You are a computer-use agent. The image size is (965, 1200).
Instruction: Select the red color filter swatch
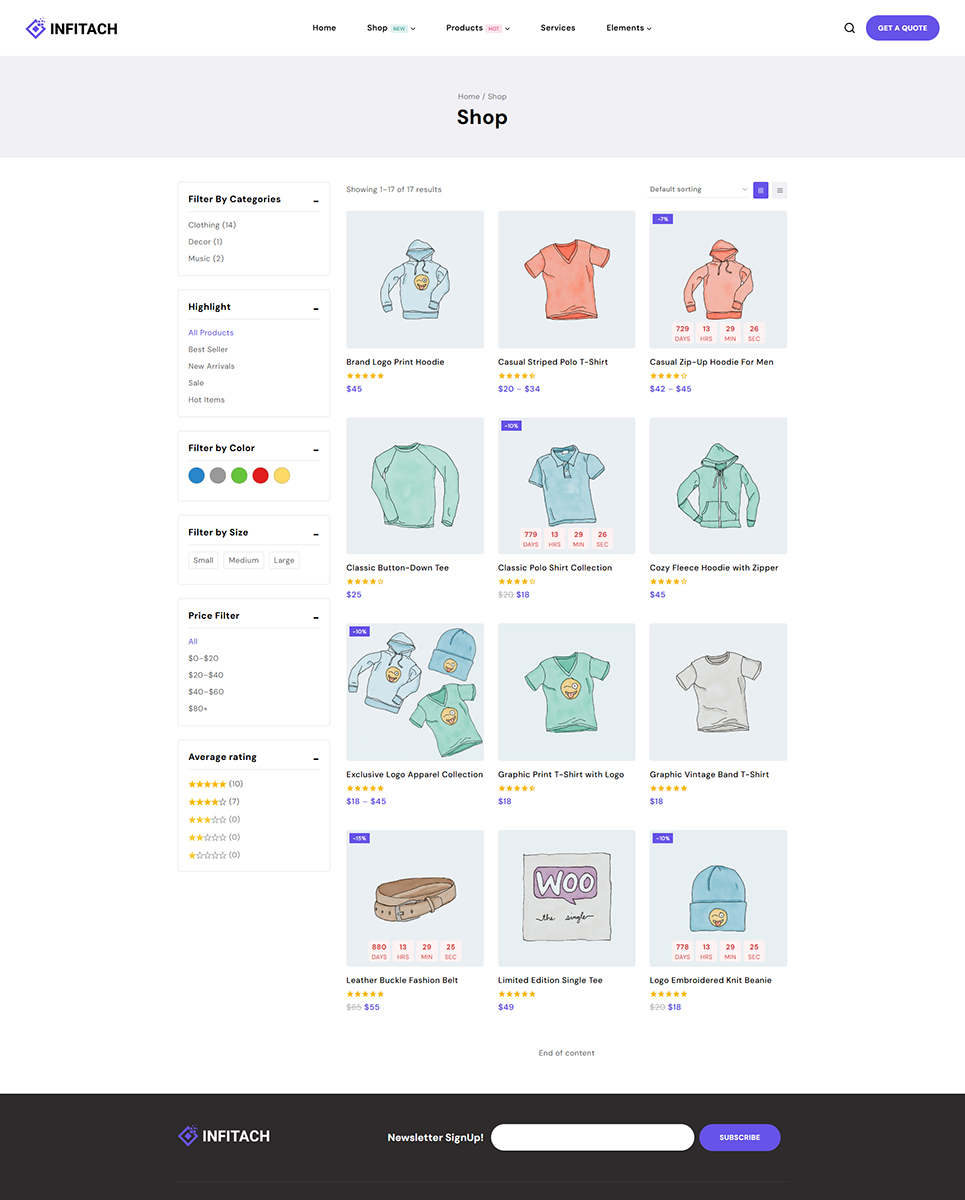point(260,475)
